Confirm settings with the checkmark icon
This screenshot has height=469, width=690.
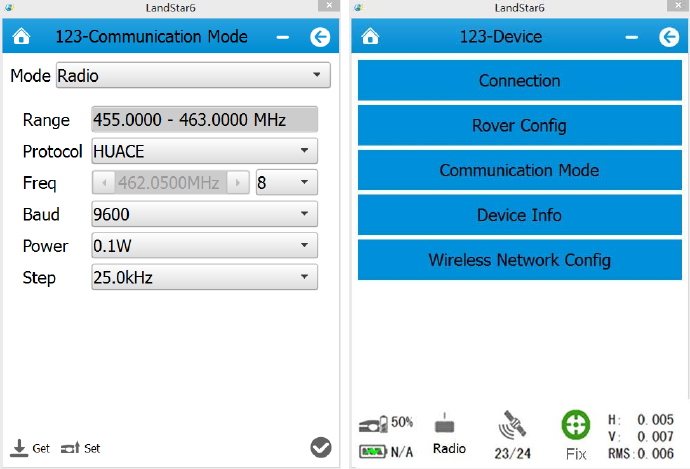pos(320,448)
